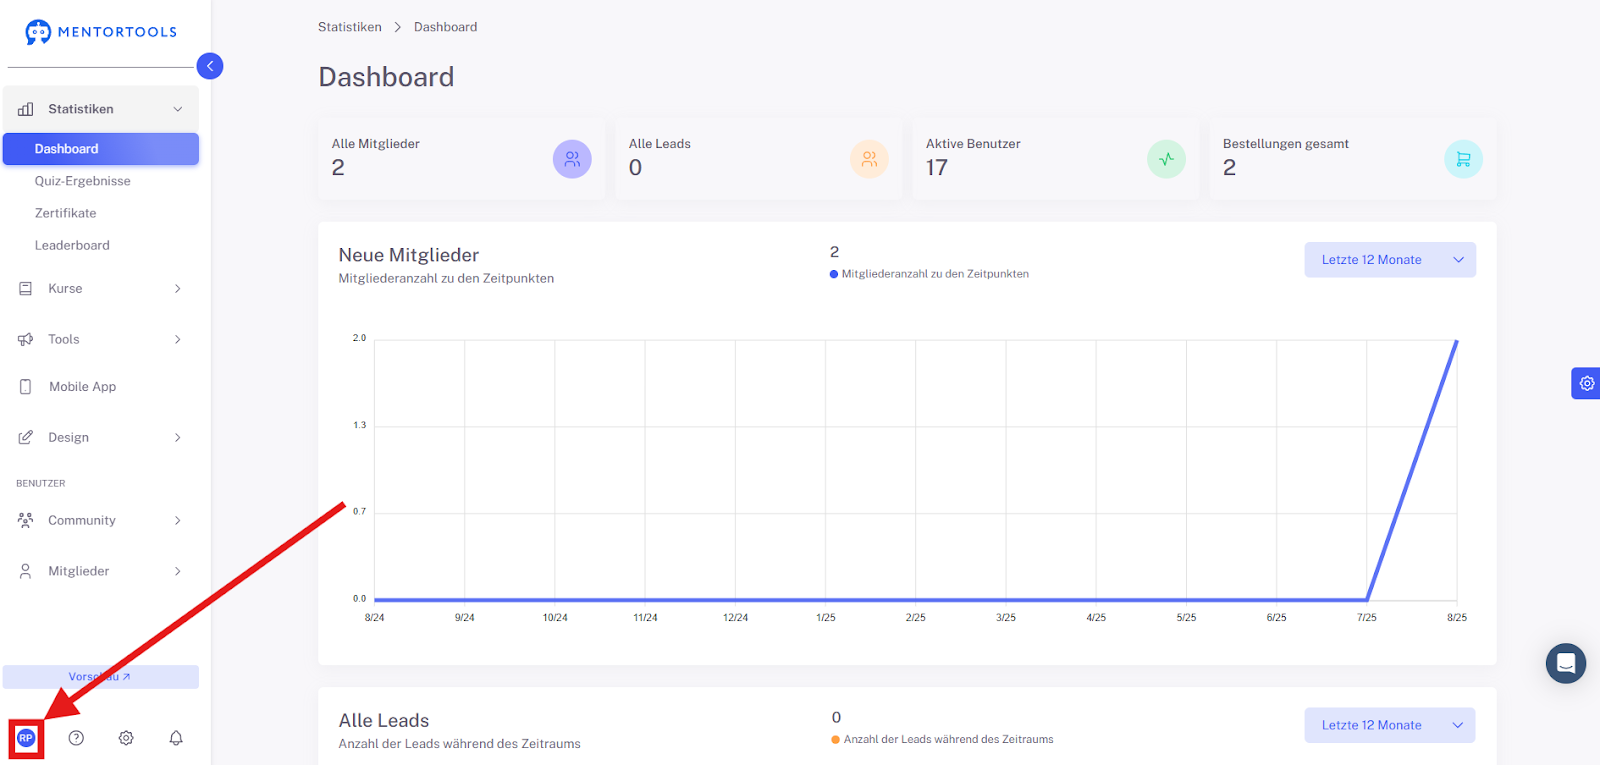Open the chat support bubble
Image resolution: width=1600 pixels, height=765 pixels.
click(x=1566, y=663)
